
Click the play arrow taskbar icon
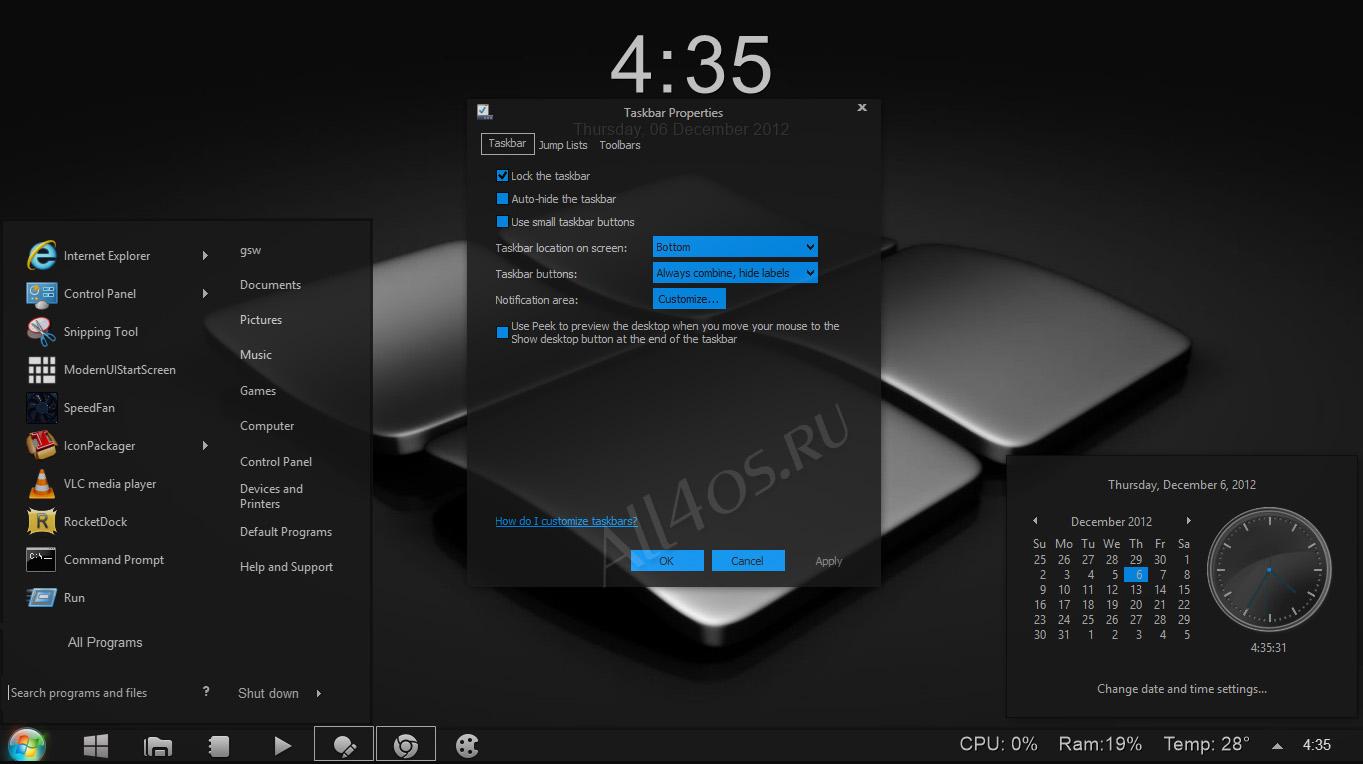(x=283, y=746)
